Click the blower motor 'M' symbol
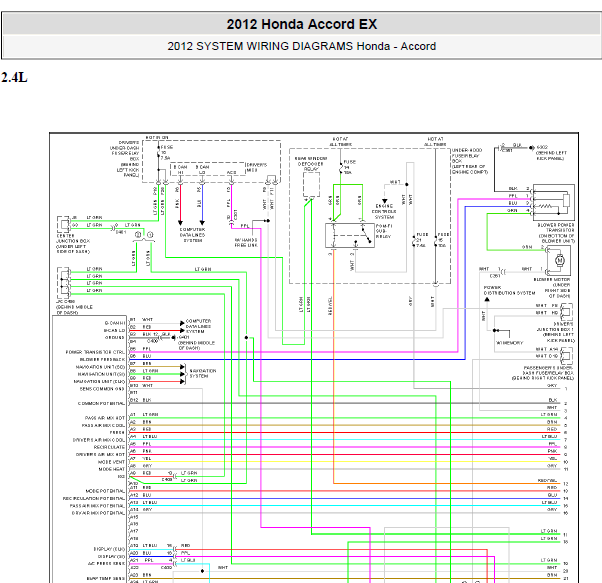 pyautogui.click(x=559, y=260)
